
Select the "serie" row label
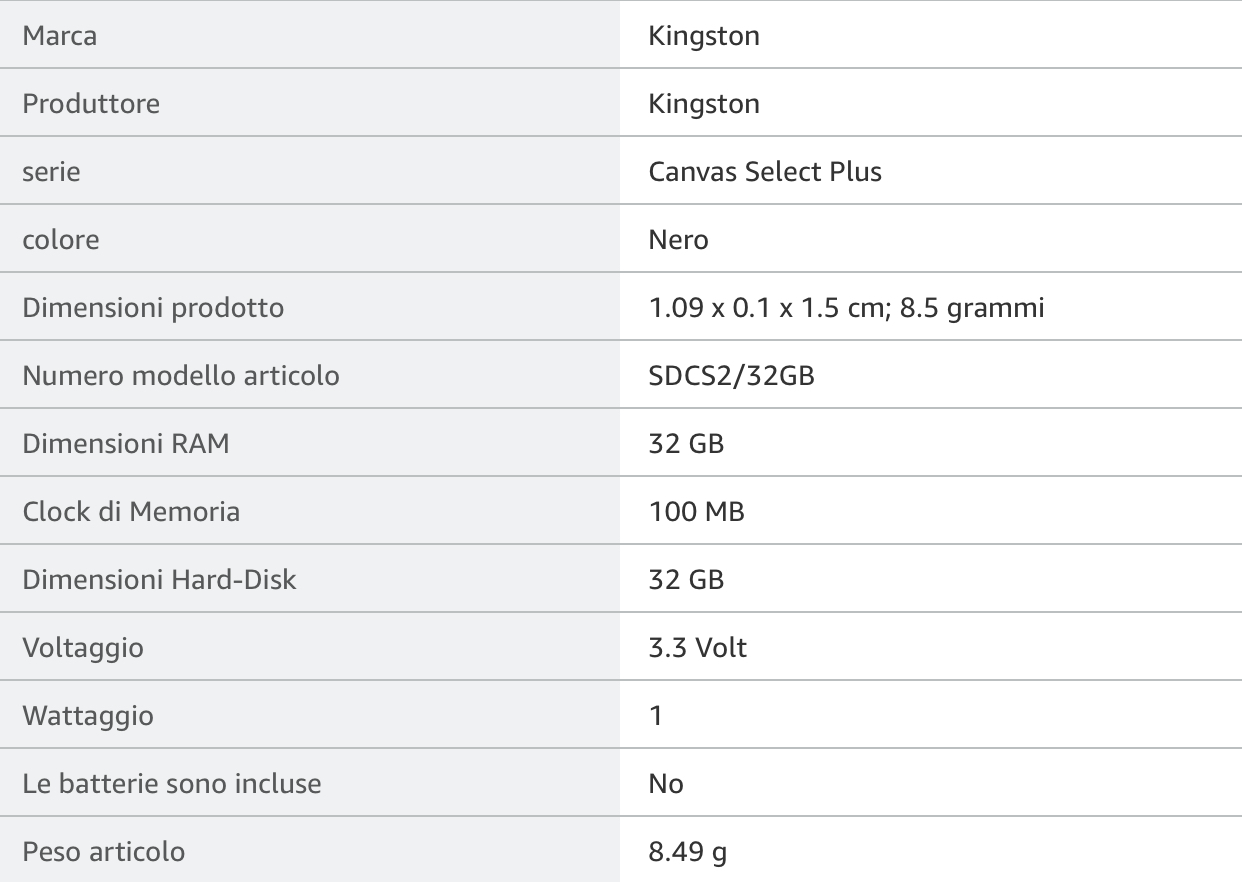click(51, 172)
